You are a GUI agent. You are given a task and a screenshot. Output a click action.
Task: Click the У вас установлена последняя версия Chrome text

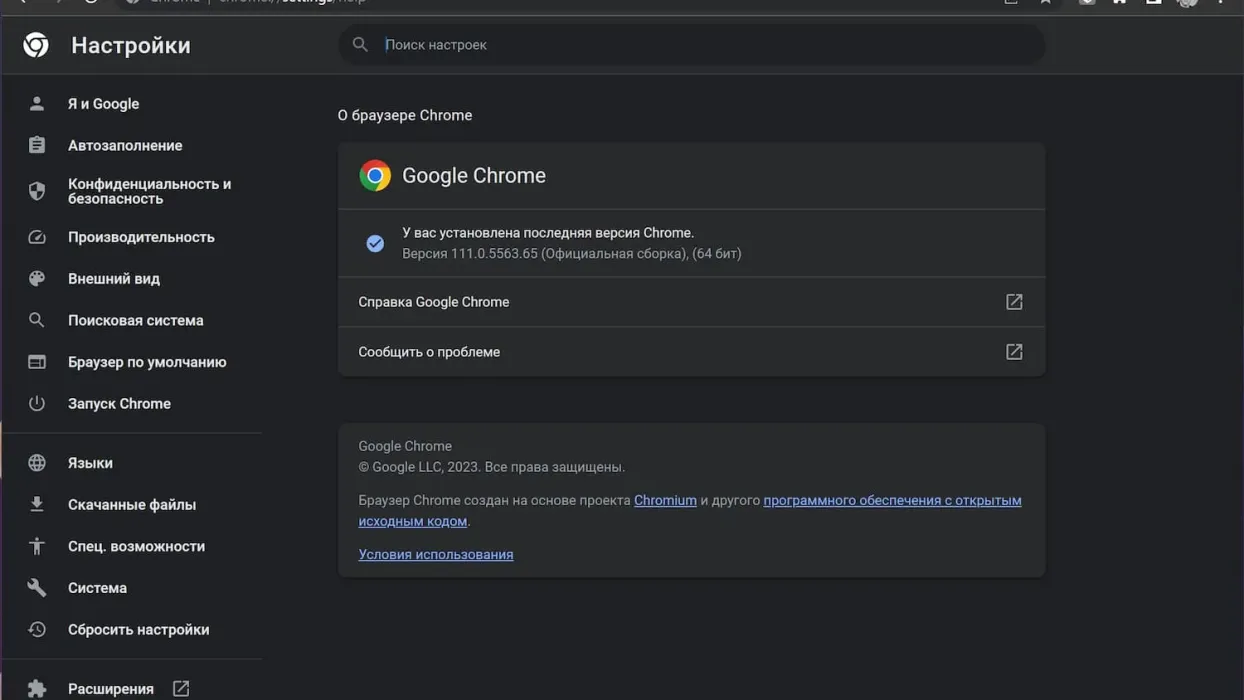click(x=548, y=233)
